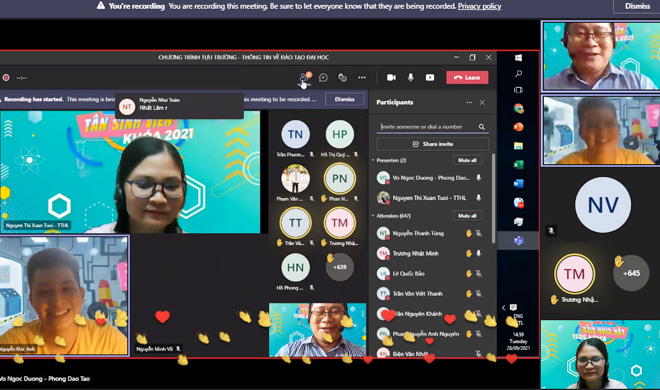660x390 pixels.
Task: Toggle the microphone in the meeting toolbar
Action: pos(410,77)
